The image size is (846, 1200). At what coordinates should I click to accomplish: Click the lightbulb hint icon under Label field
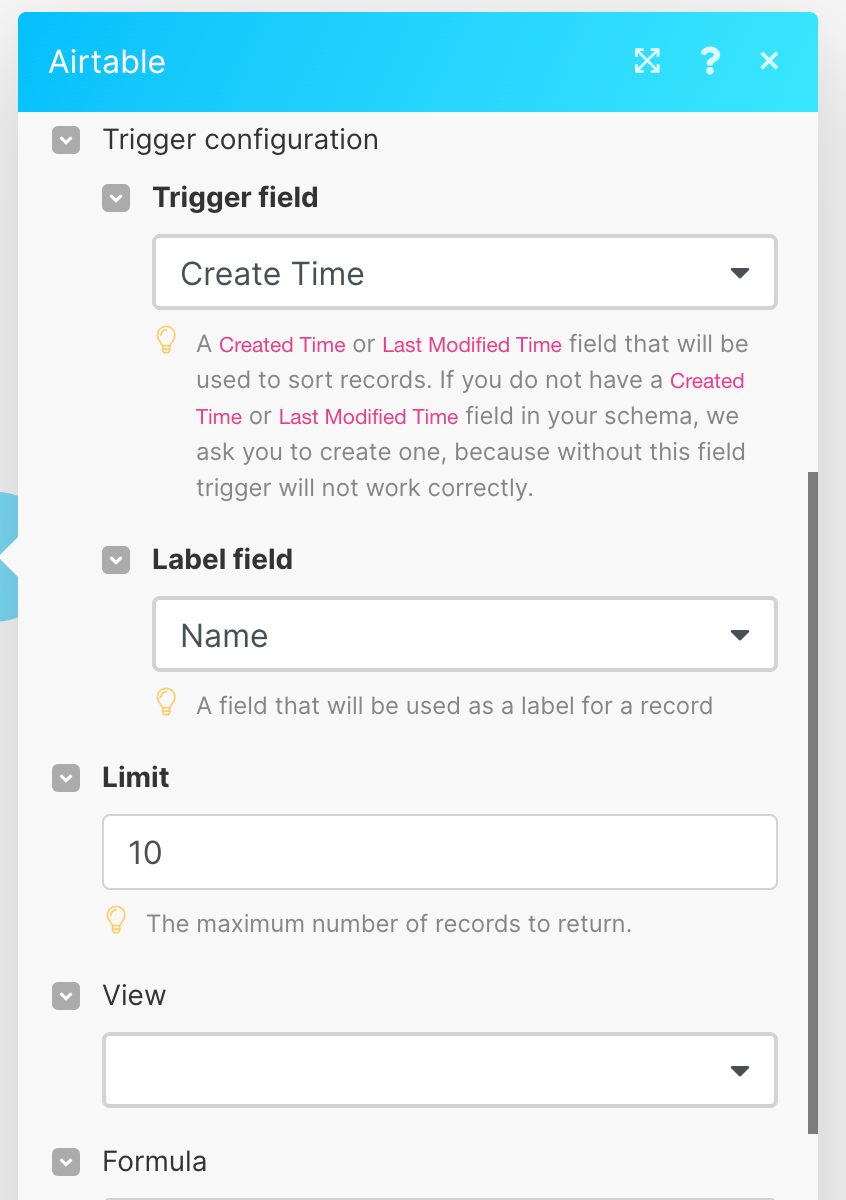coord(167,703)
